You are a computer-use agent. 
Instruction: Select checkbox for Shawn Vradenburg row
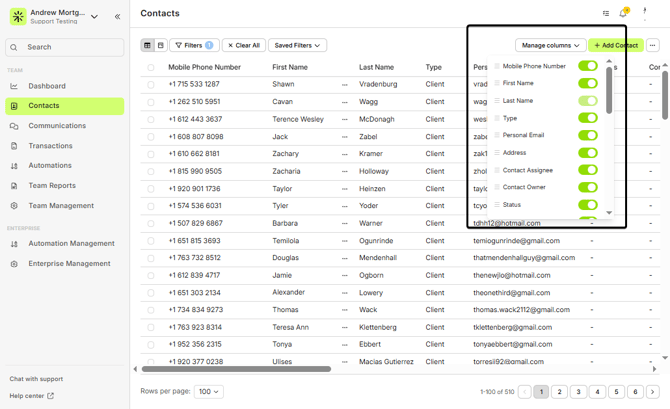click(151, 85)
